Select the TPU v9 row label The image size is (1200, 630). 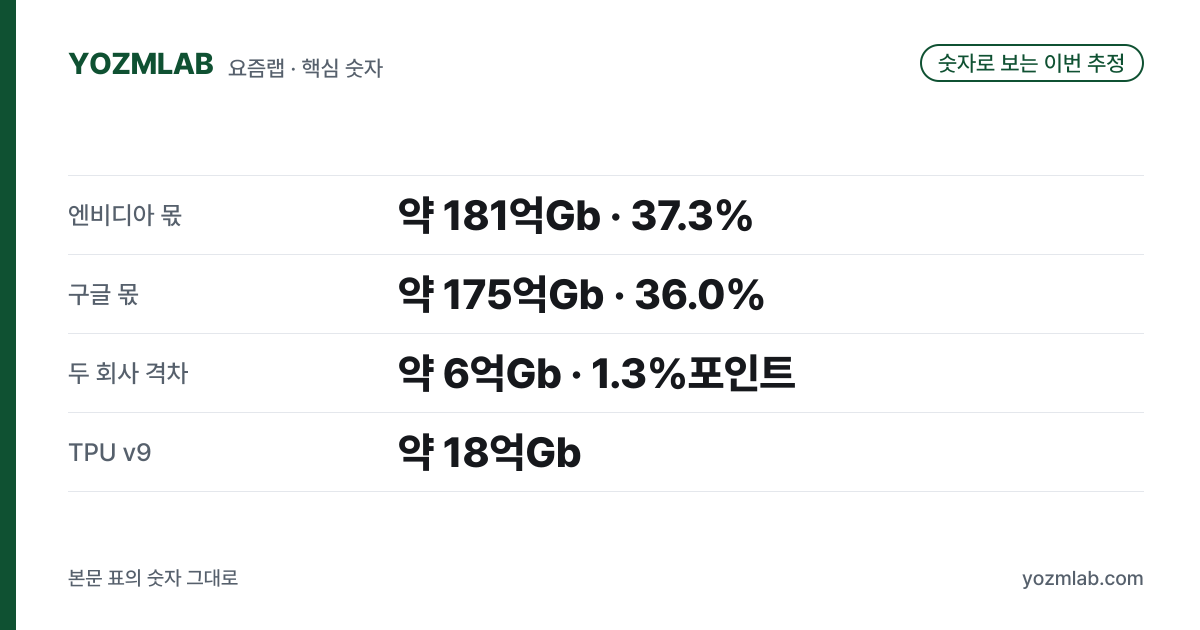(x=110, y=452)
